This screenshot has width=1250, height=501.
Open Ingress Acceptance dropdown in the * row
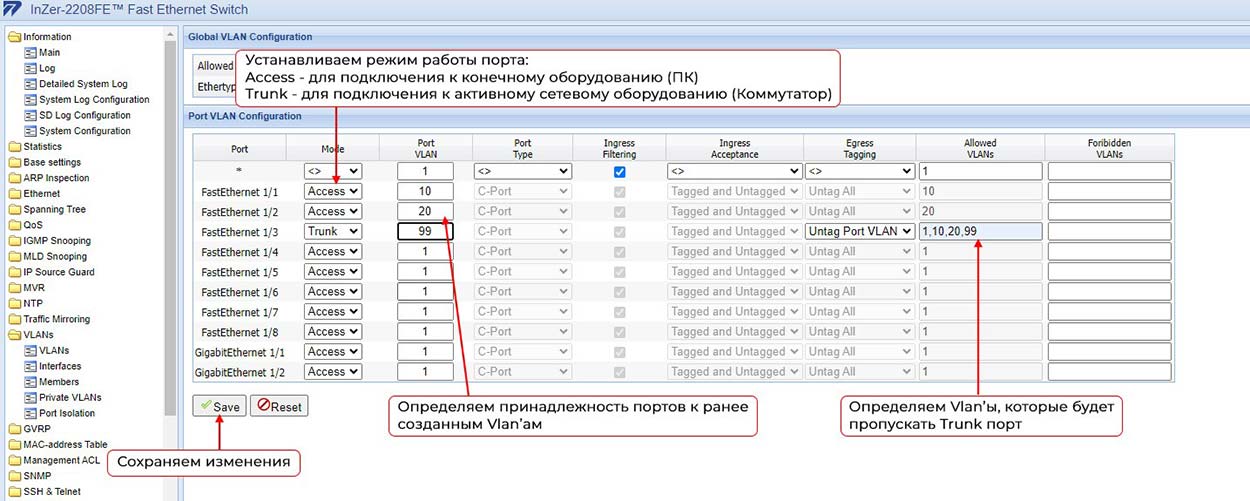735,171
